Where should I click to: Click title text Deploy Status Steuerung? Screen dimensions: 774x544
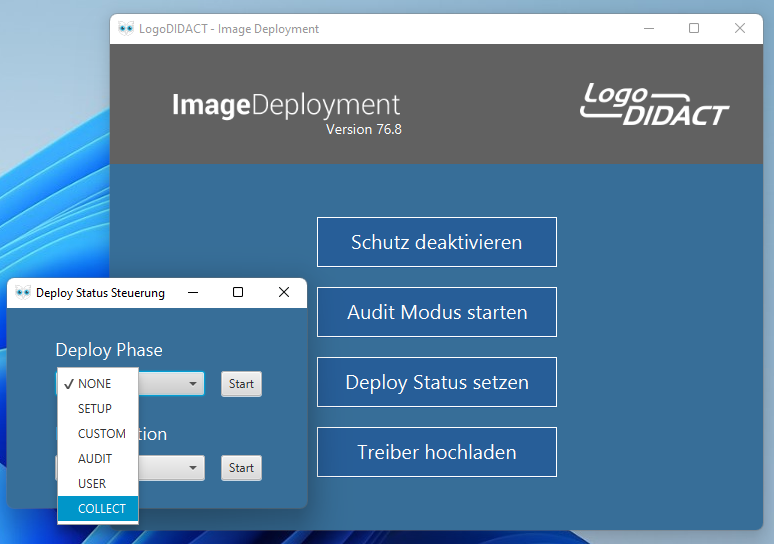[100, 293]
